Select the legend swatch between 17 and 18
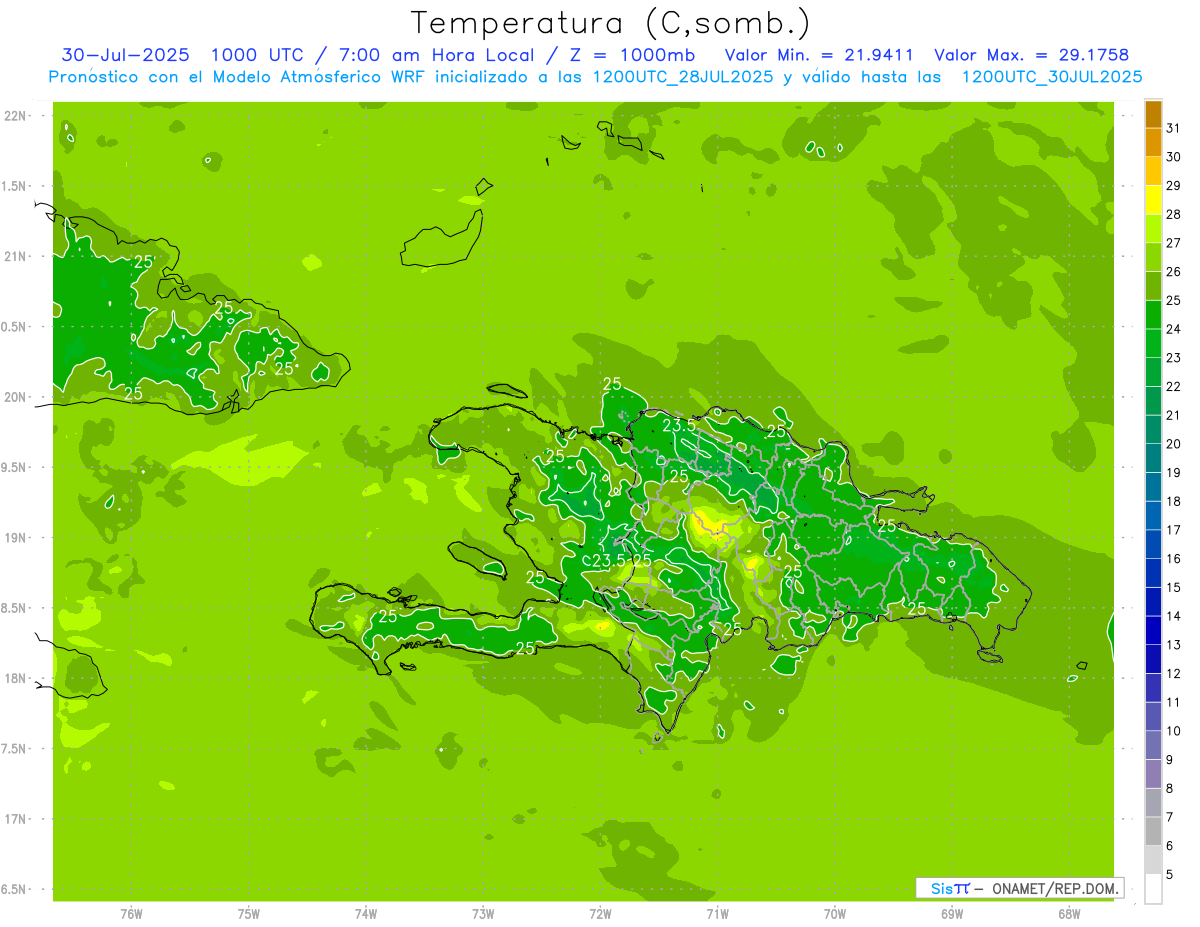The image size is (1200, 927). (1153, 516)
